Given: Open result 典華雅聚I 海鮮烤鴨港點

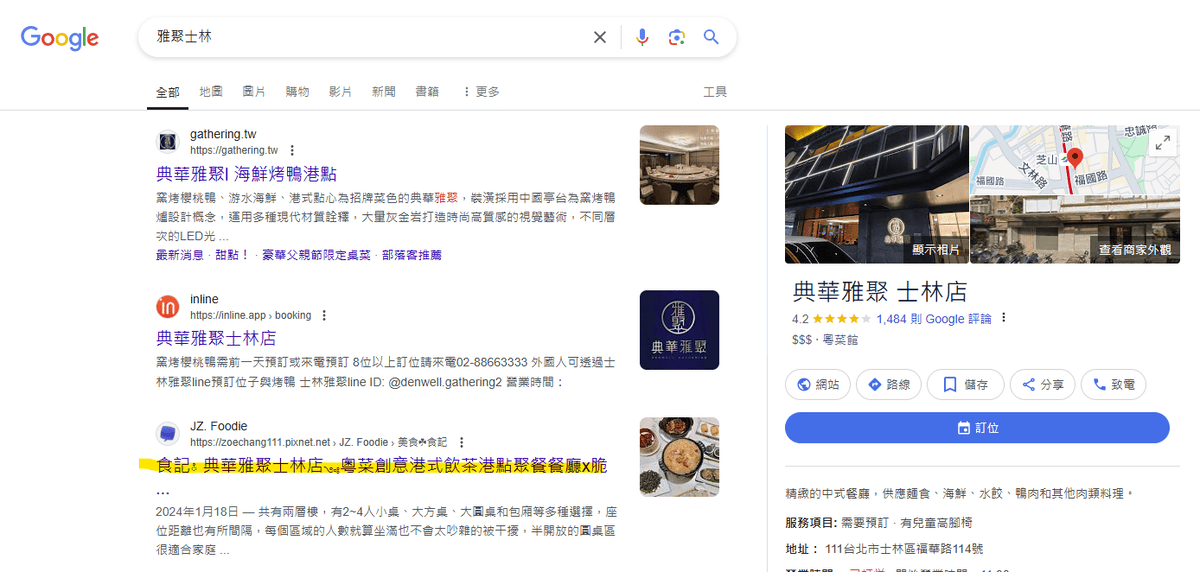Looking at the screenshot, I should 246,173.
